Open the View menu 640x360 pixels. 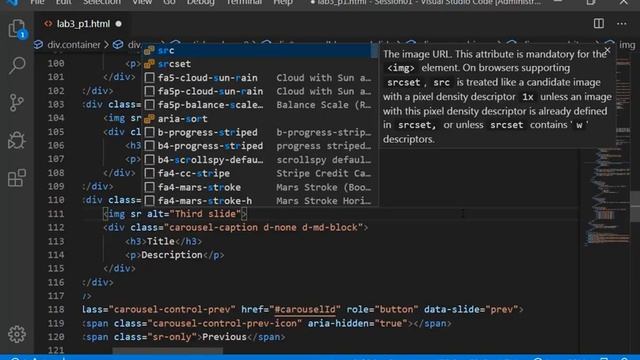point(142,2)
